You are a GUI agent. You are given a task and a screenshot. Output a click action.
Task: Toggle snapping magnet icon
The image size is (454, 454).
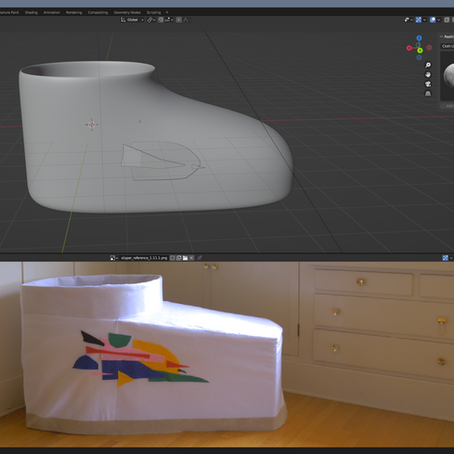[161, 20]
